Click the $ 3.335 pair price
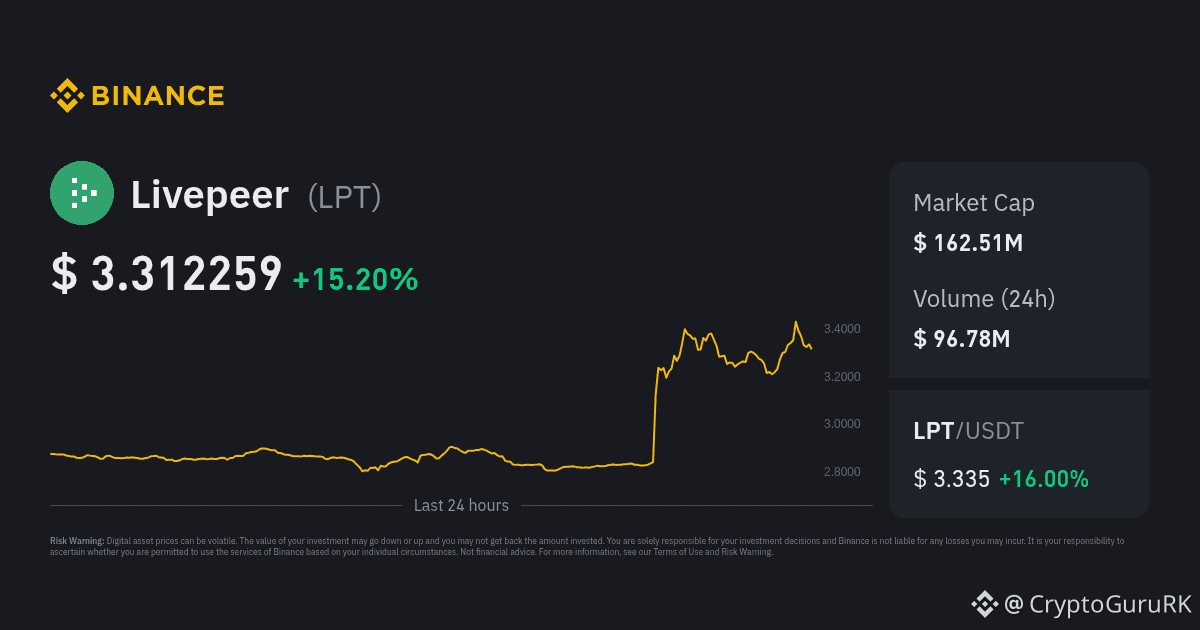Viewport: 1200px width, 630px height. [952, 479]
